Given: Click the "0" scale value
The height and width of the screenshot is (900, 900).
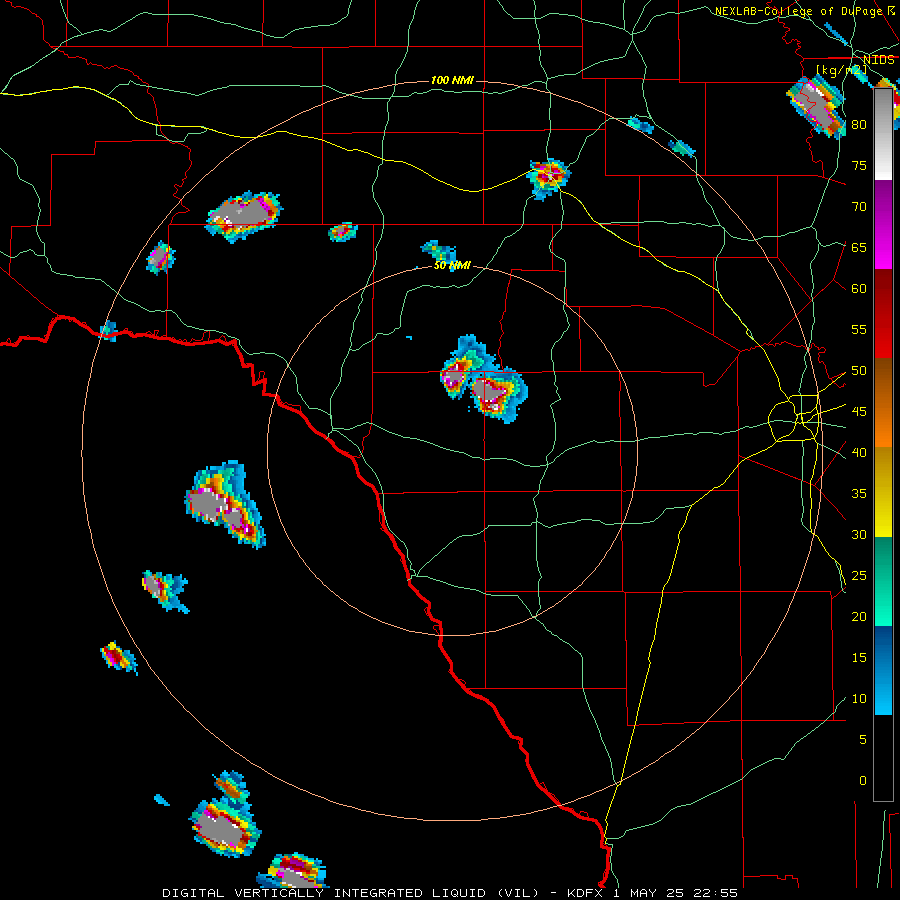Looking at the screenshot, I should point(863,781).
